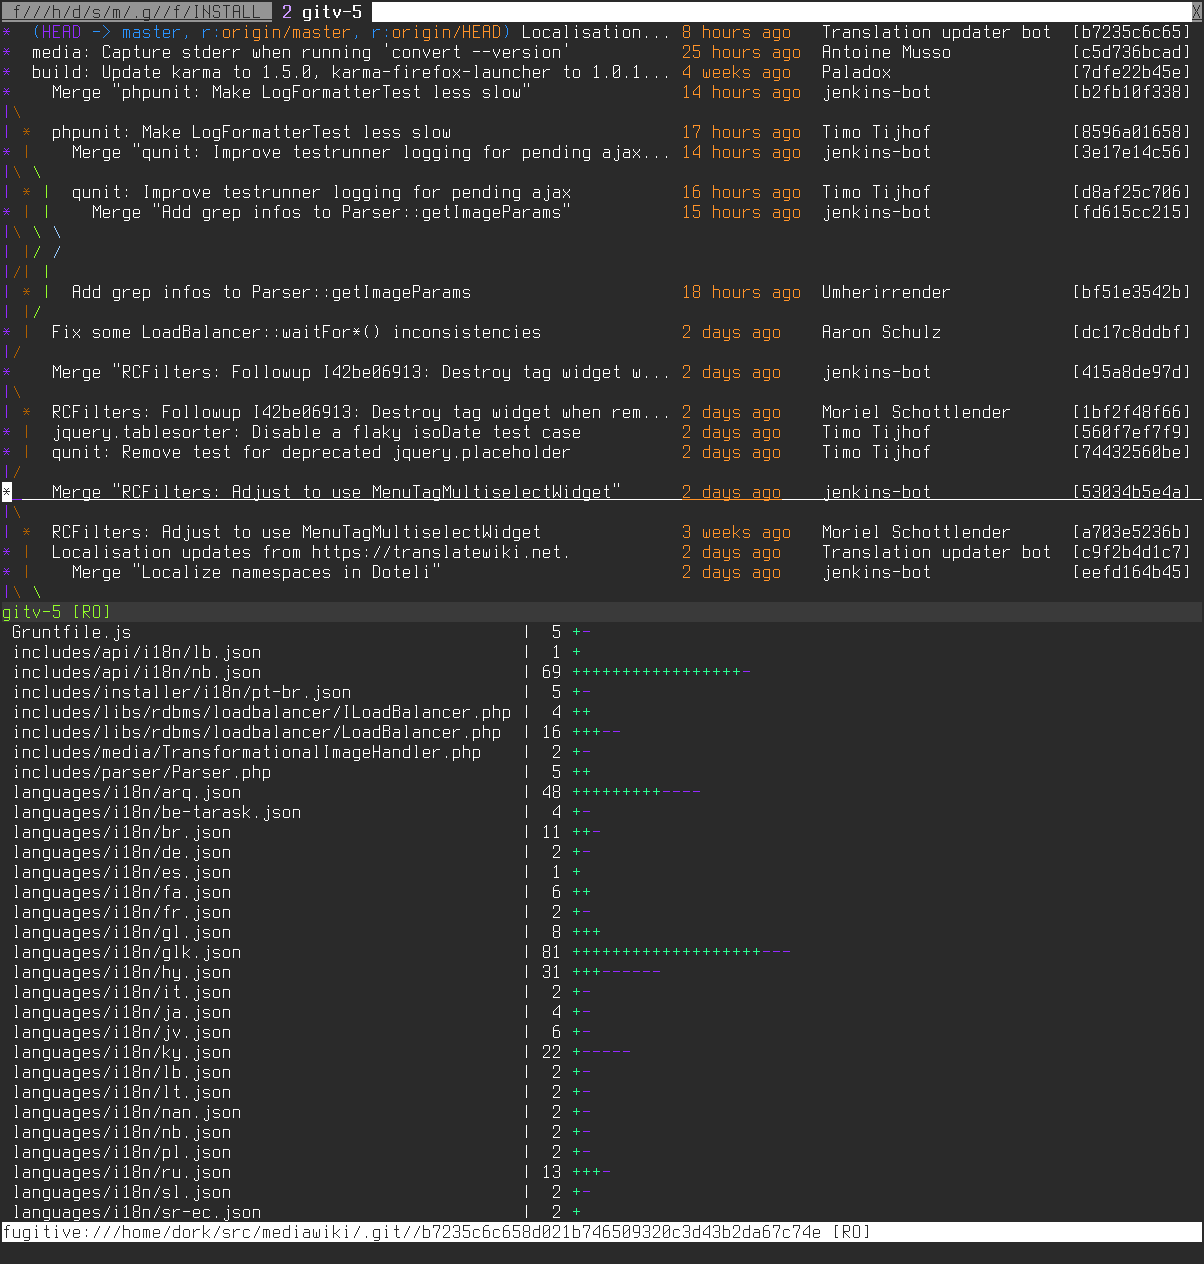
Task: Click the fugitive:// path status line
Action: (x=602, y=1232)
